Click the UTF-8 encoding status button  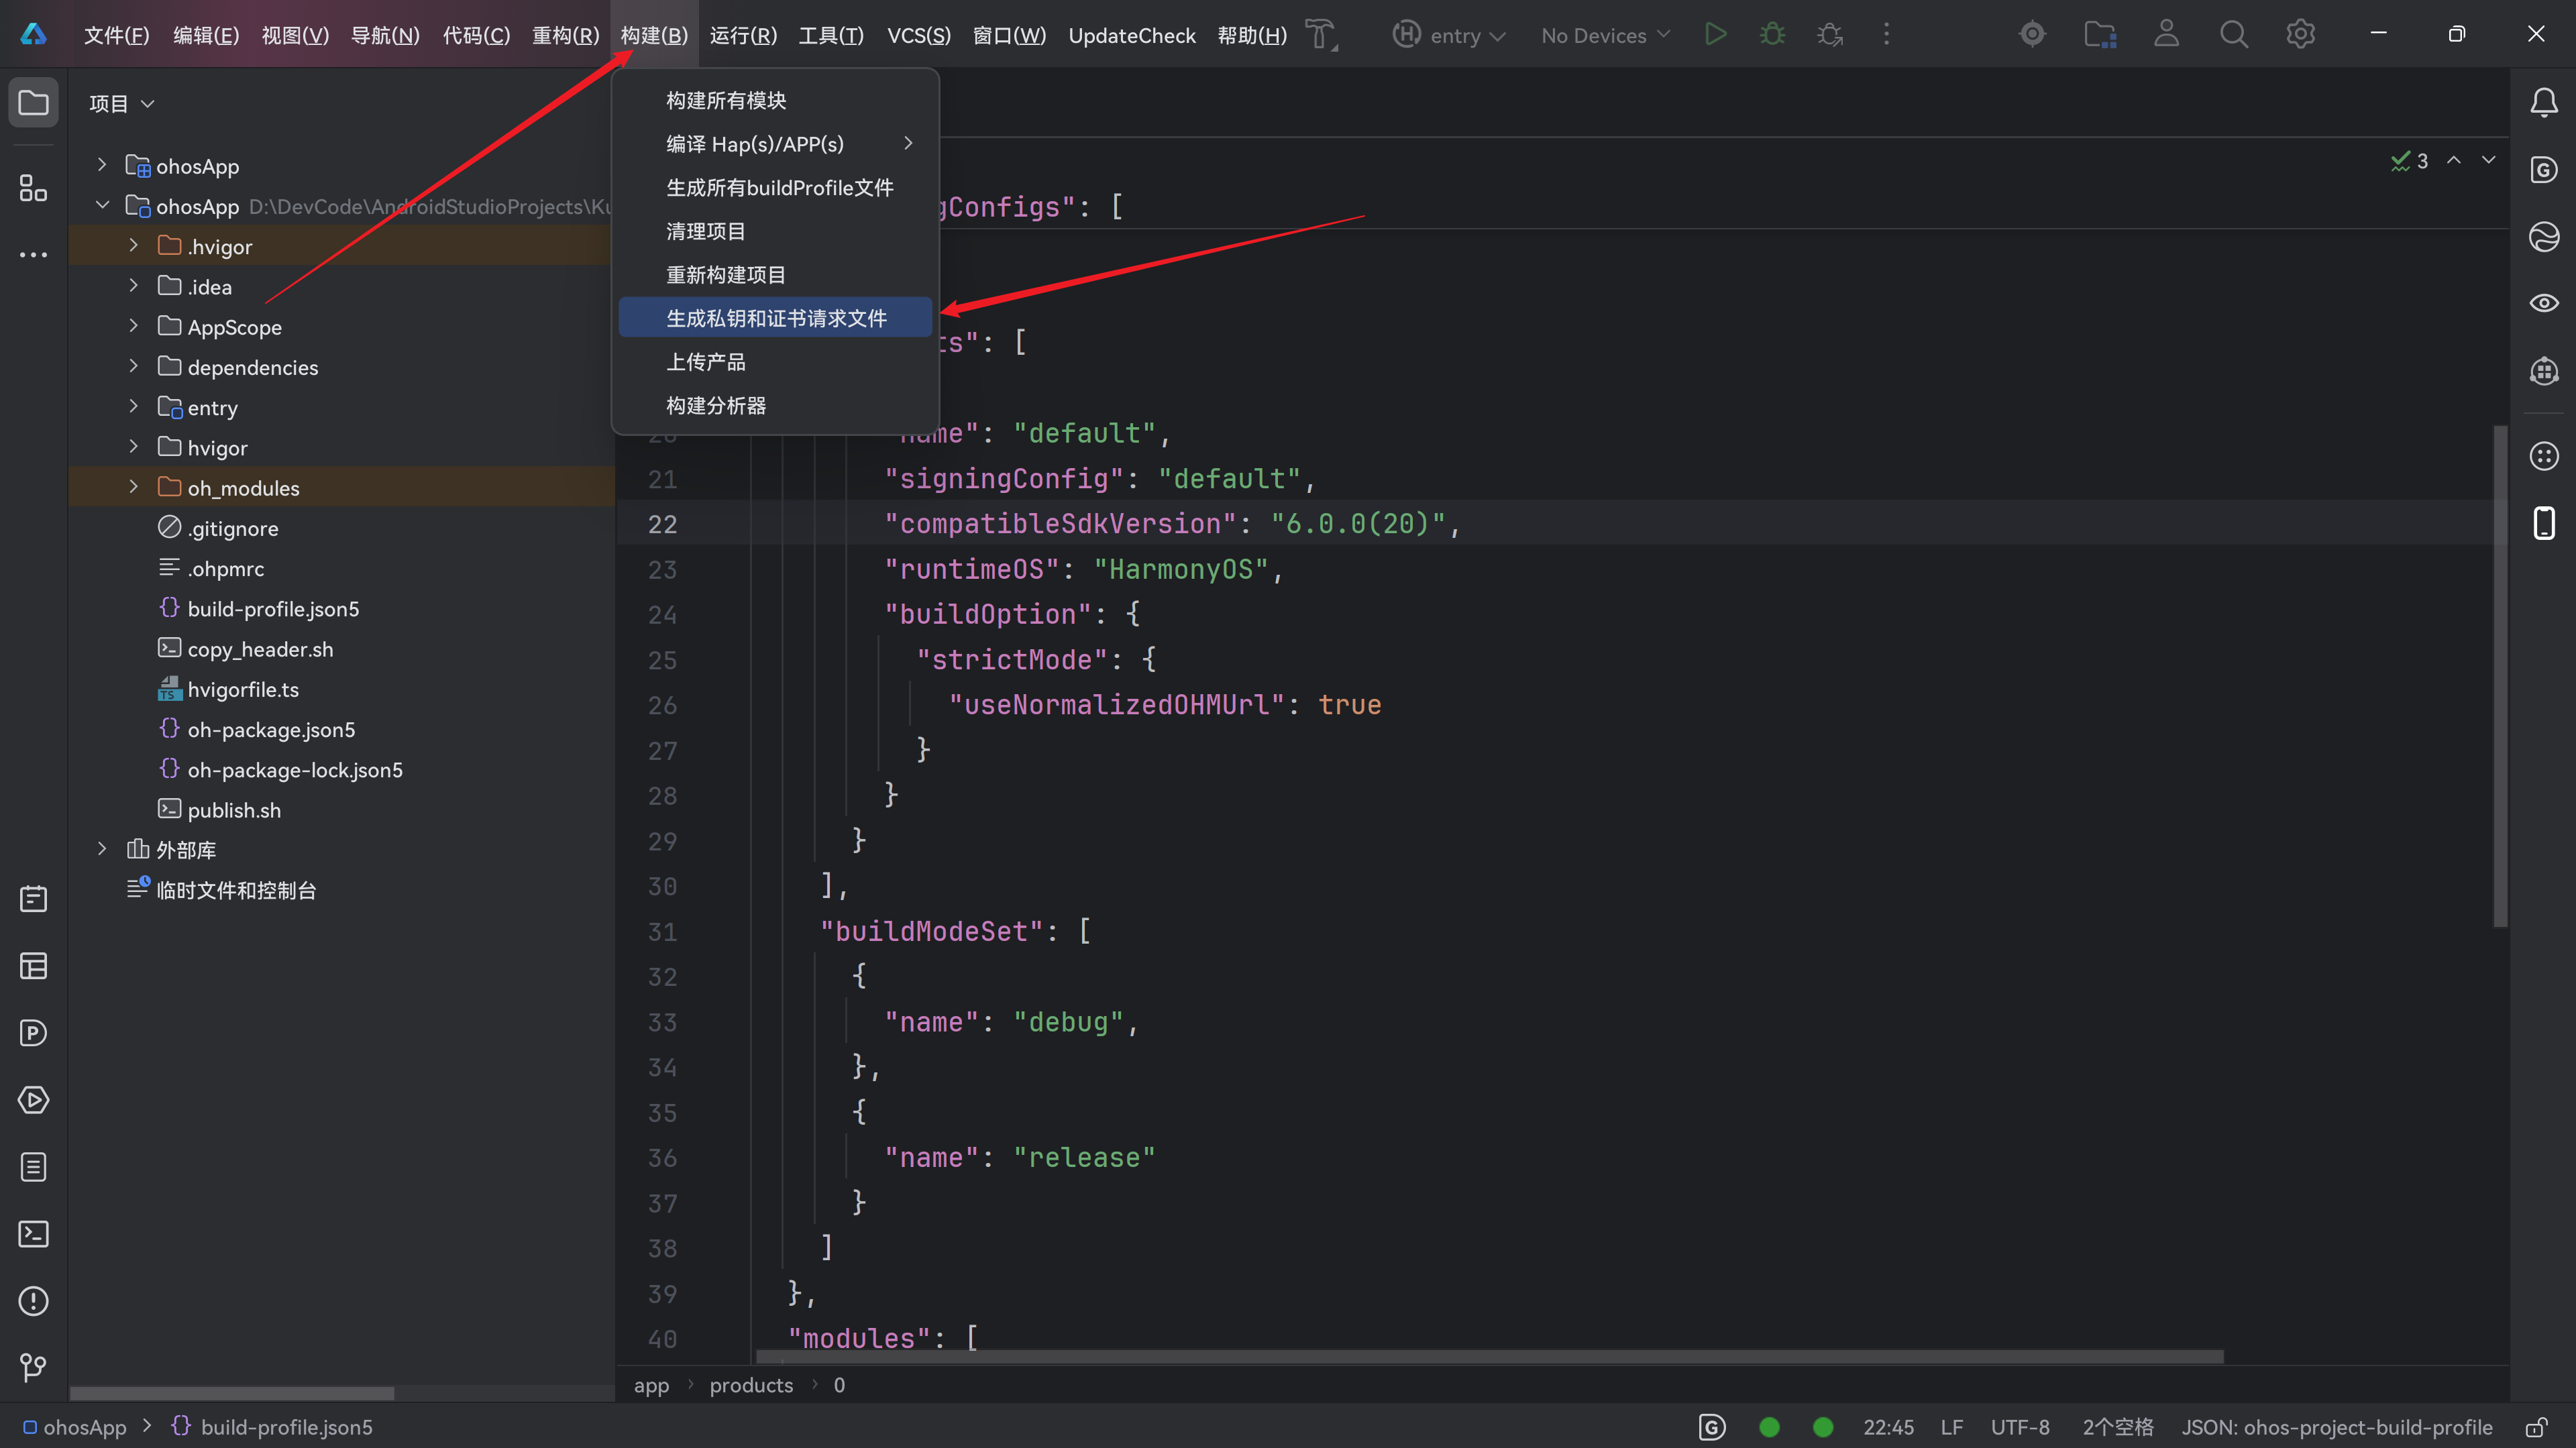coord(2019,1427)
